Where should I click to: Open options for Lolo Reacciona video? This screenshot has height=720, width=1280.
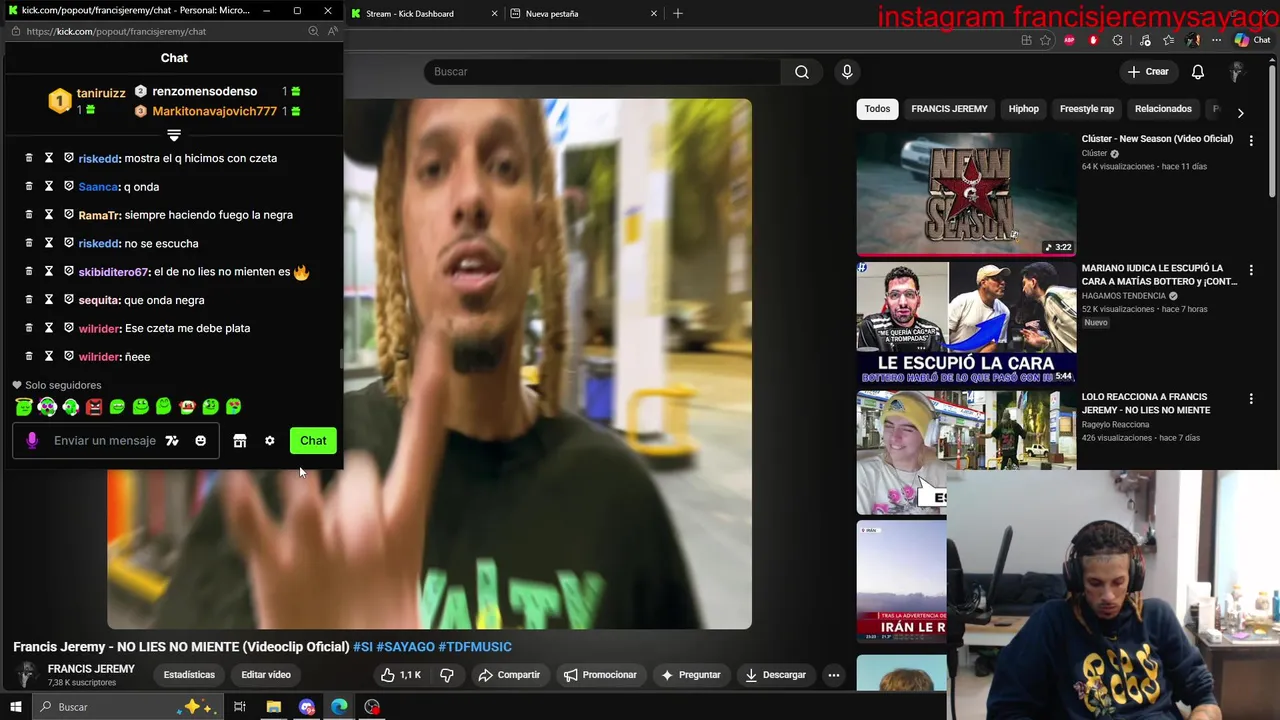tap(1251, 399)
